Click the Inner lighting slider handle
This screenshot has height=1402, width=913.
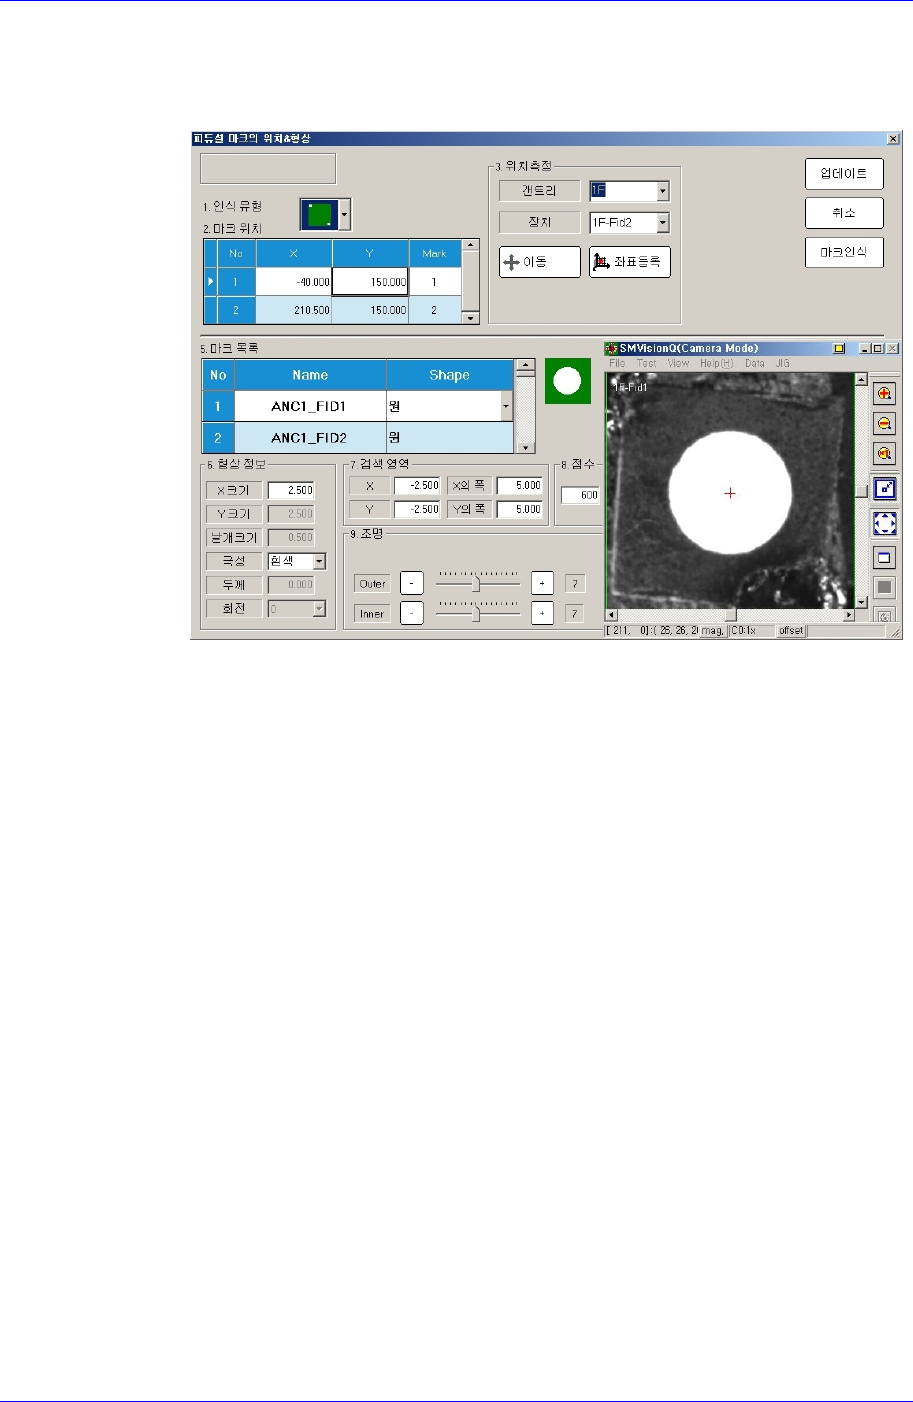click(x=476, y=614)
